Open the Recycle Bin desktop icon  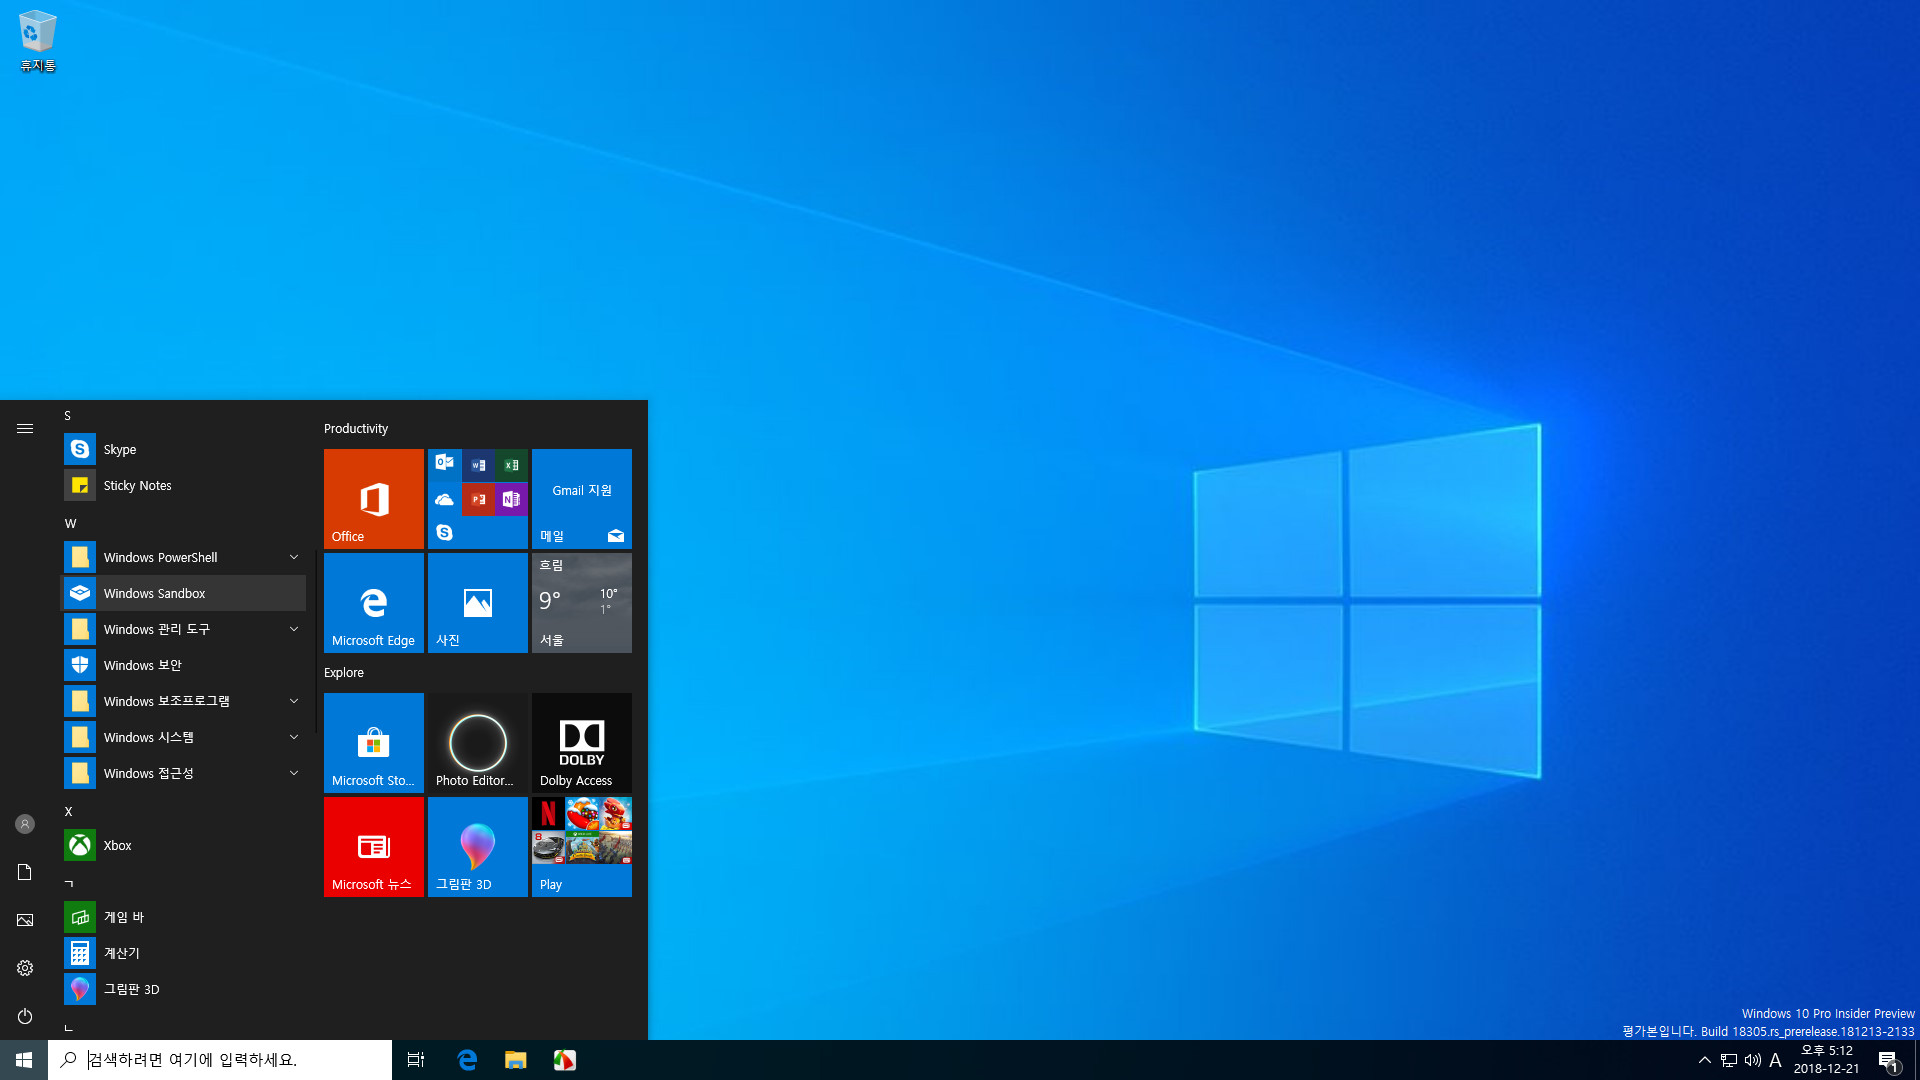[37, 41]
